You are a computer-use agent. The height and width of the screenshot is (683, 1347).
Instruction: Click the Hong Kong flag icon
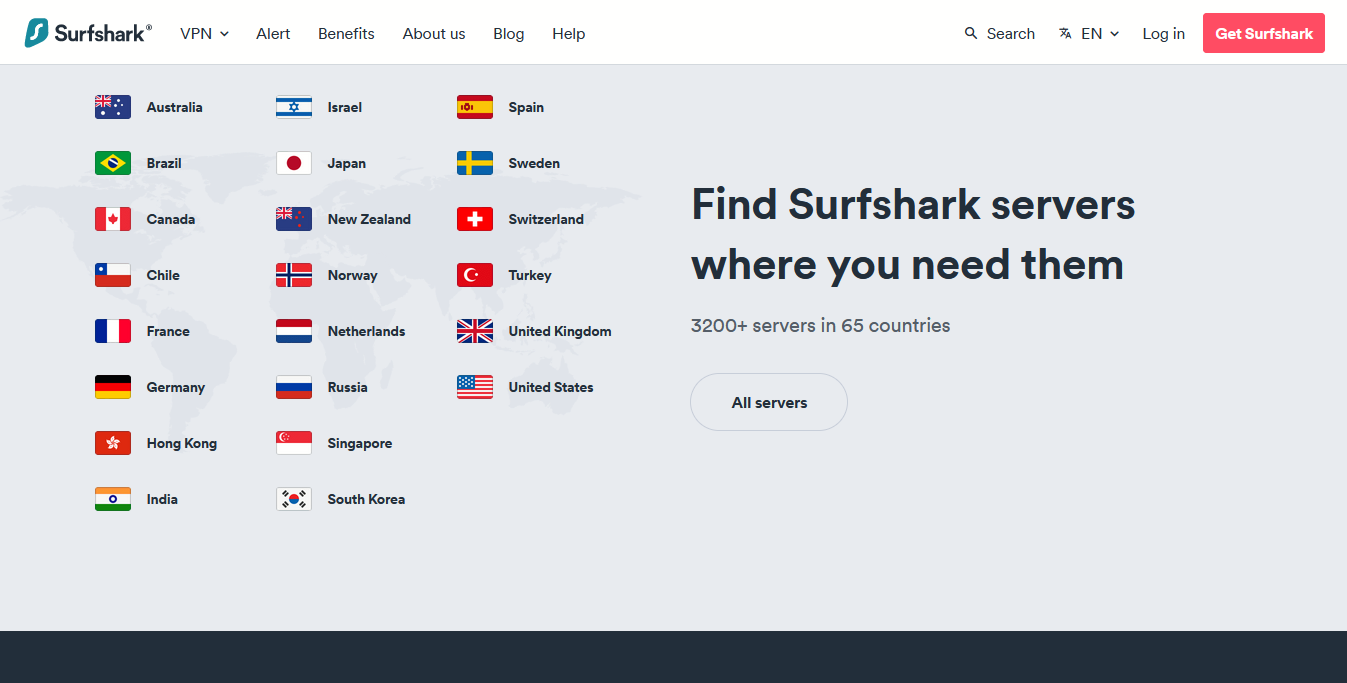(113, 443)
